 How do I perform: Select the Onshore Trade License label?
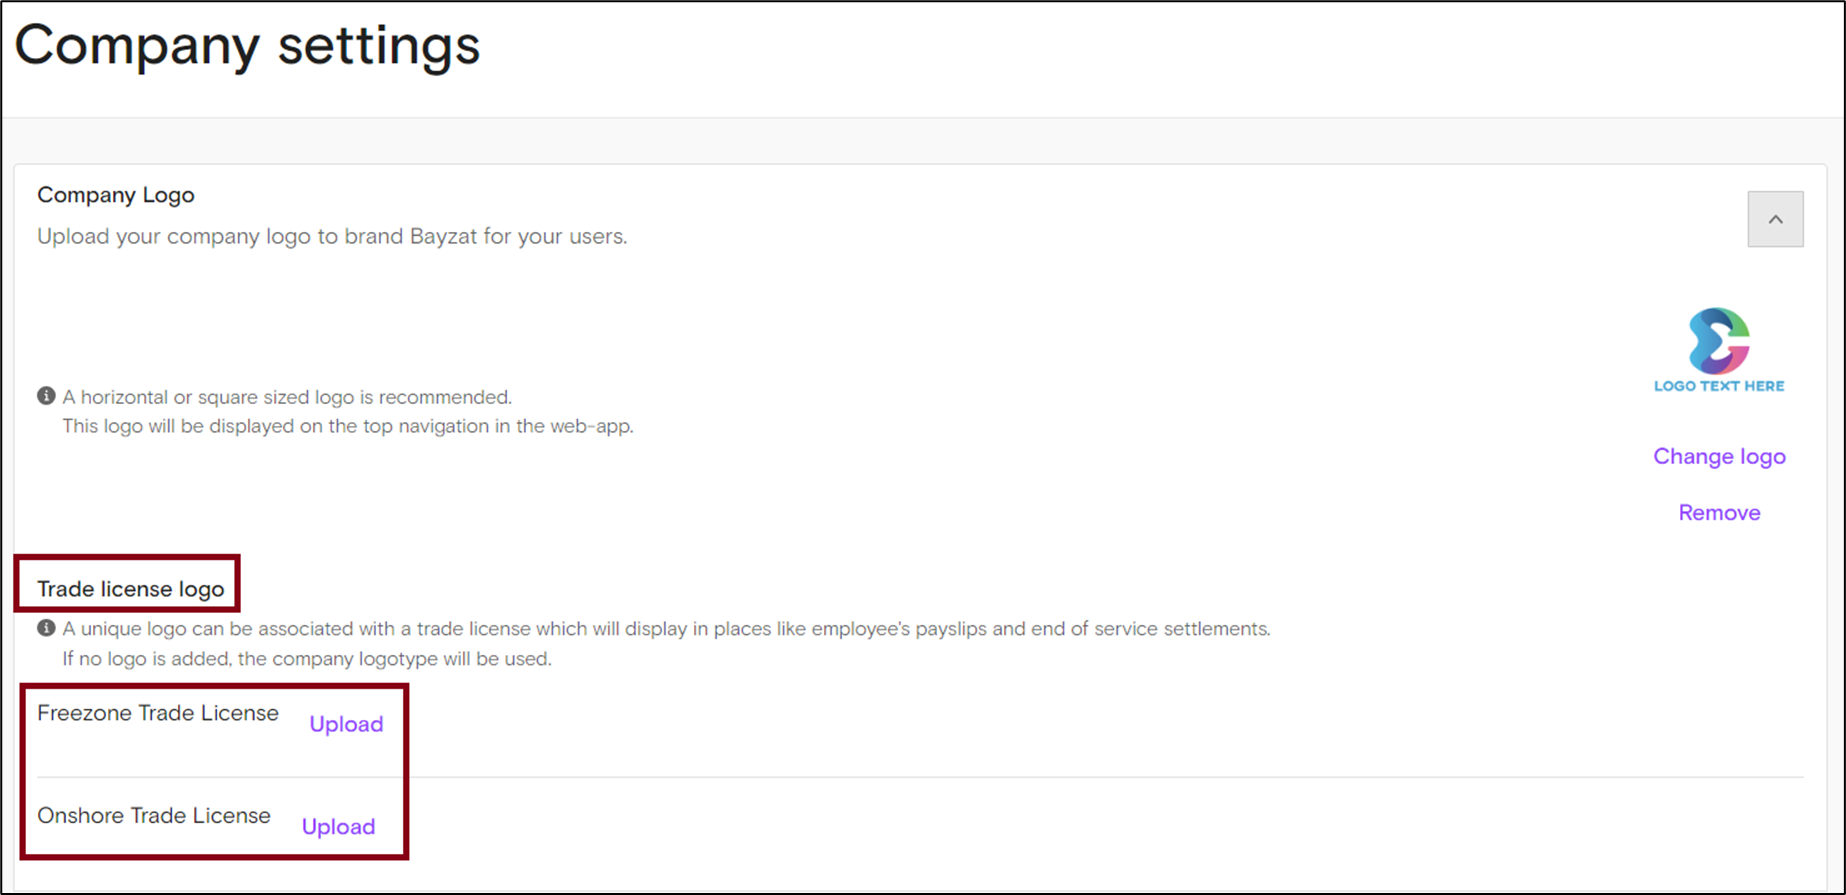pyautogui.click(x=154, y=816)
